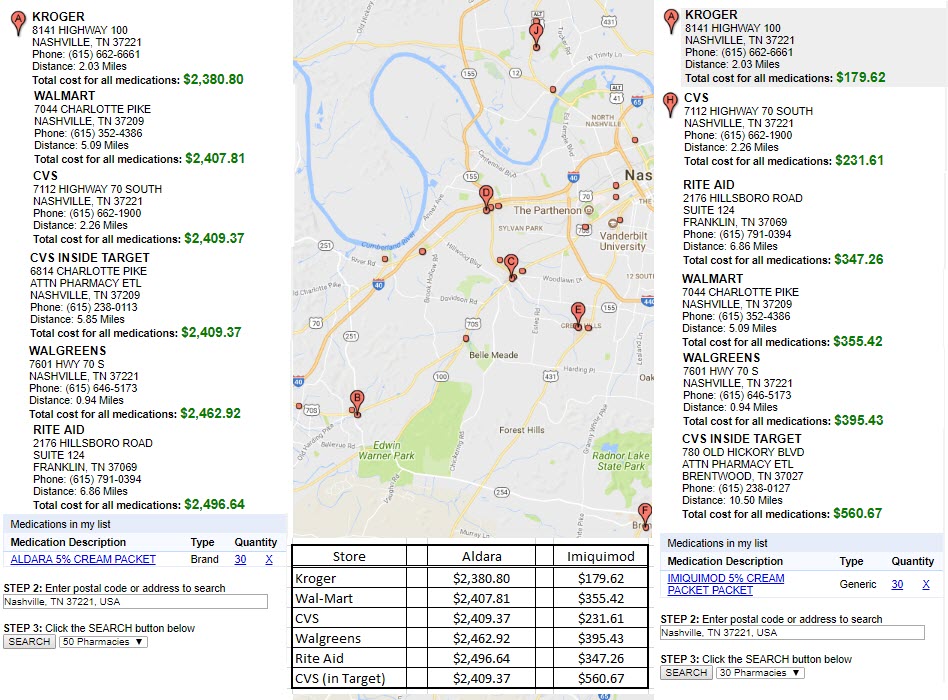This screenshot has height=700, width=948.
Task: Click the "Edwin Warner Park" label on the map
Action: point(386,450)
